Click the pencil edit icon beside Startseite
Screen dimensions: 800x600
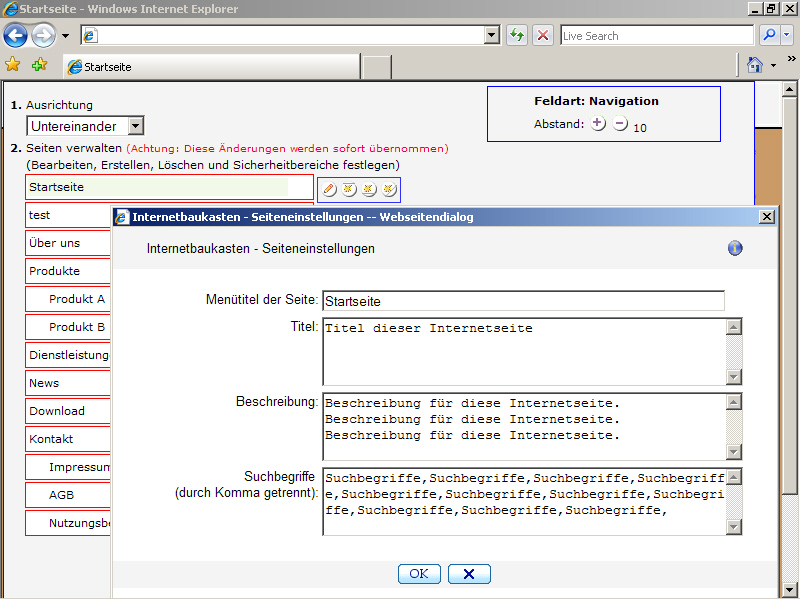point(330,189)
